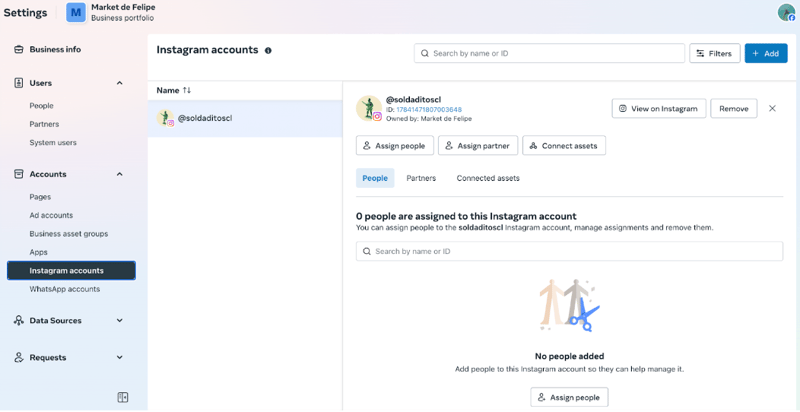Open WhatsApp accounts in sidebar
Viewport: 800px width, 412px height.
tap(65, 289)
